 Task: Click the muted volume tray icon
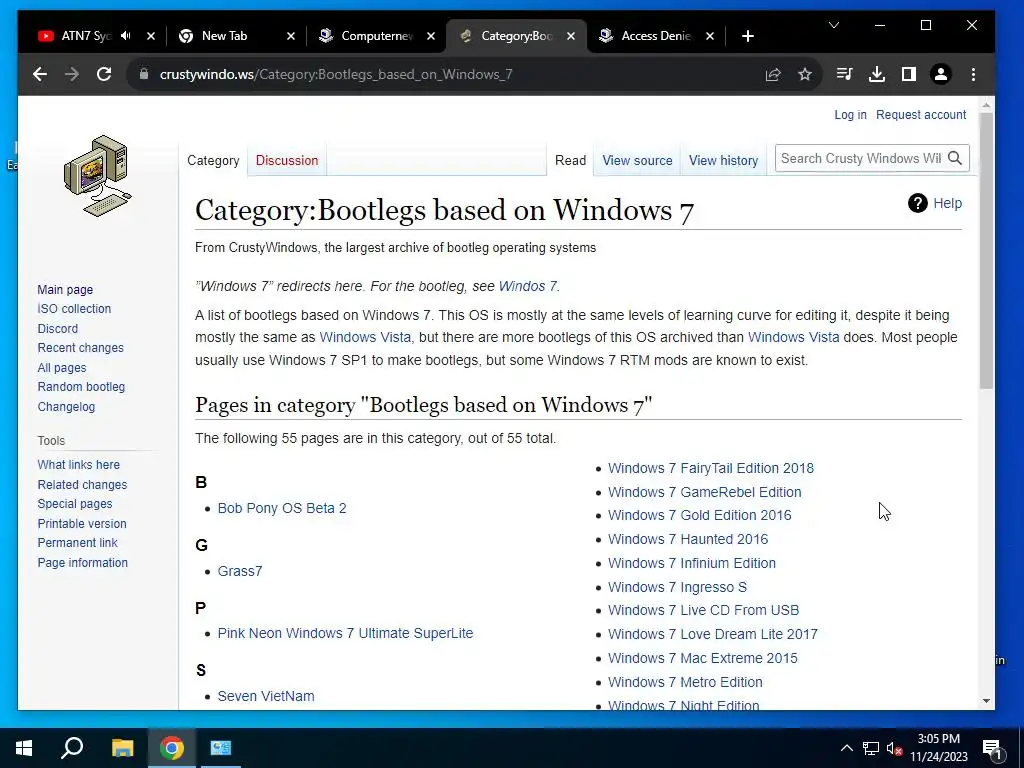click(894, 748)
